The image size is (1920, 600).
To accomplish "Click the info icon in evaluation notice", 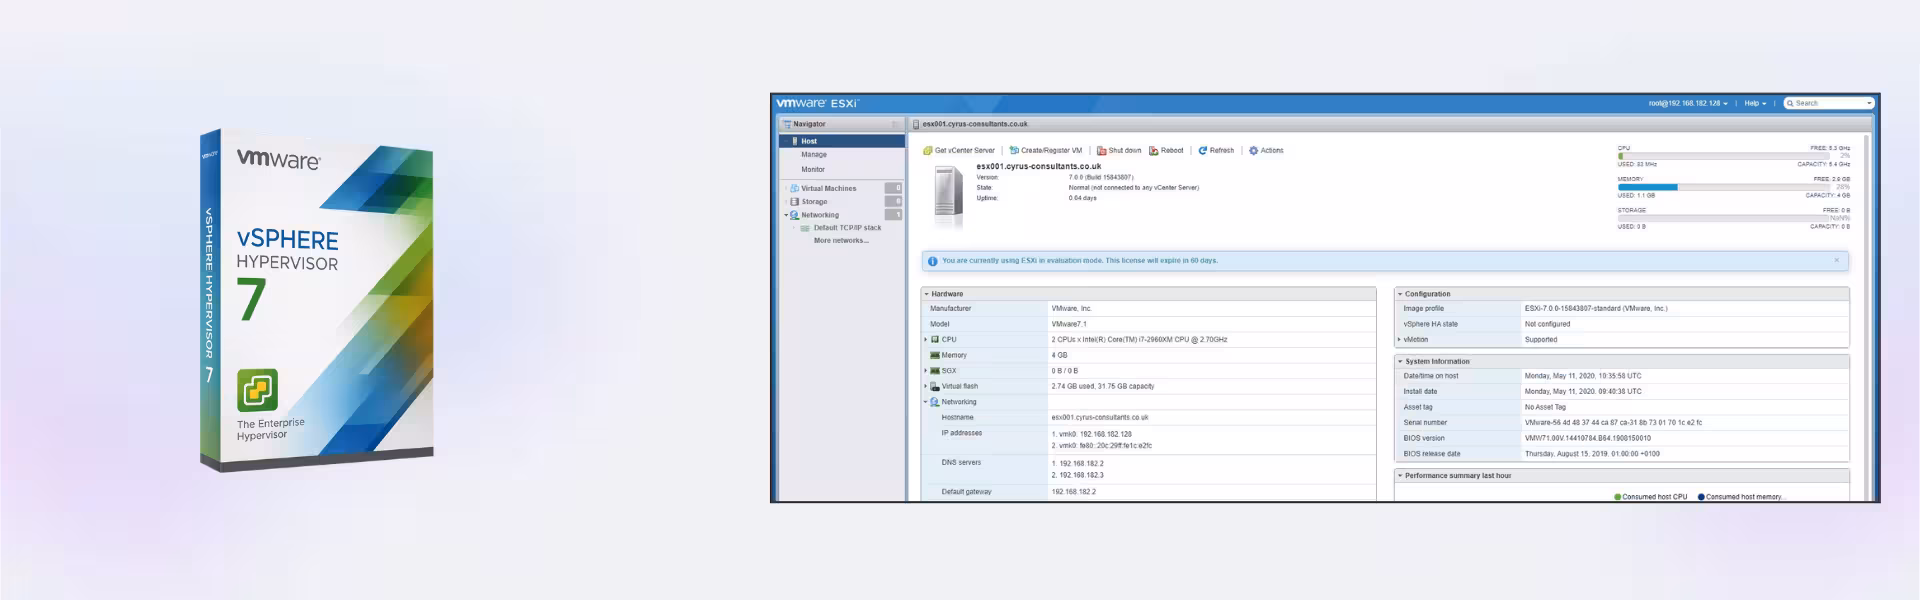I will click(x=933, y=261).
